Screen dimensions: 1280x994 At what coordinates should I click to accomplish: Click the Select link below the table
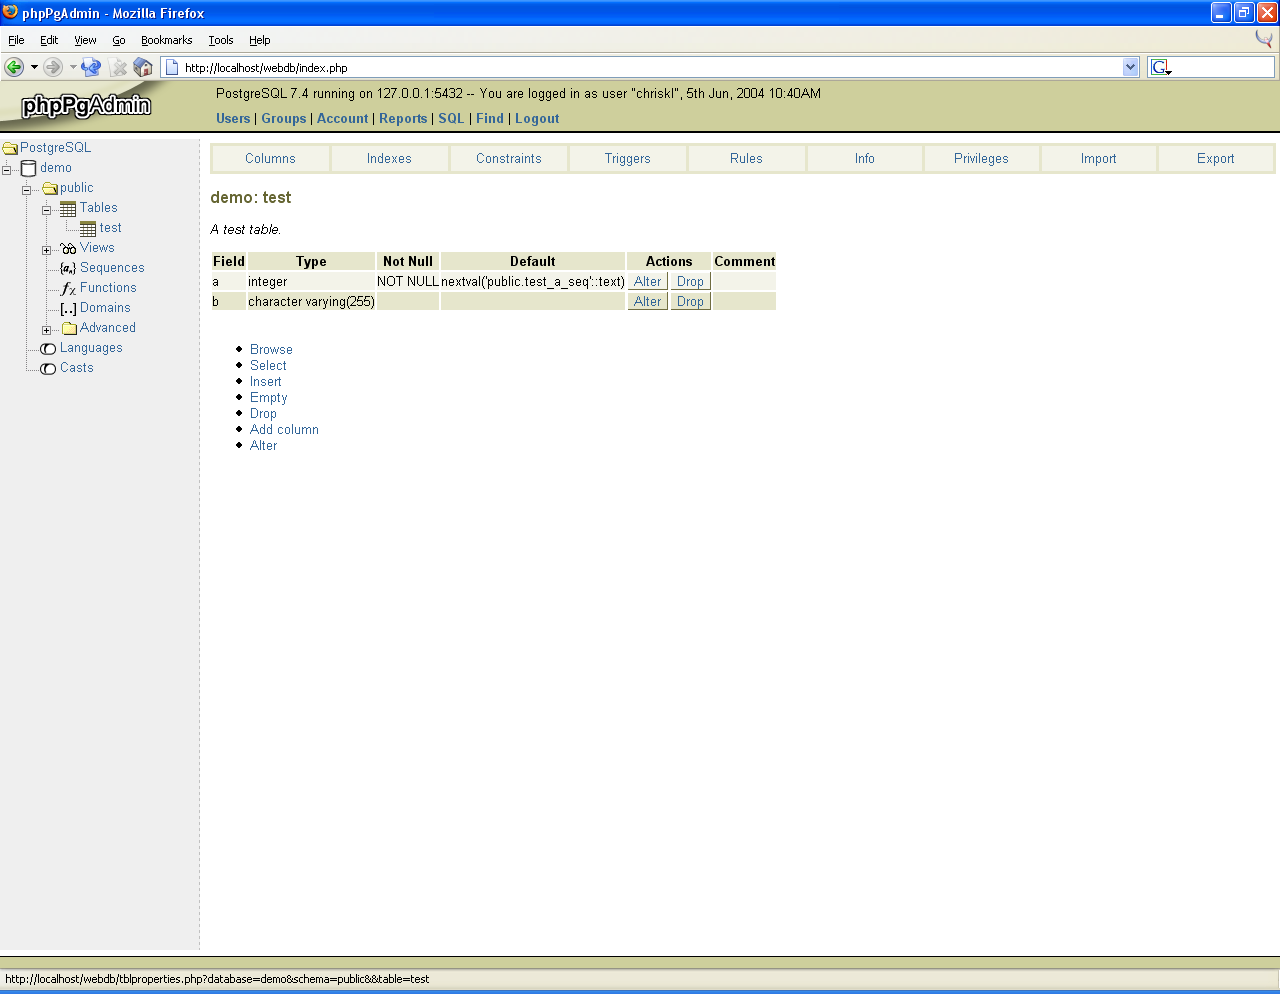(x=268, y=365)
